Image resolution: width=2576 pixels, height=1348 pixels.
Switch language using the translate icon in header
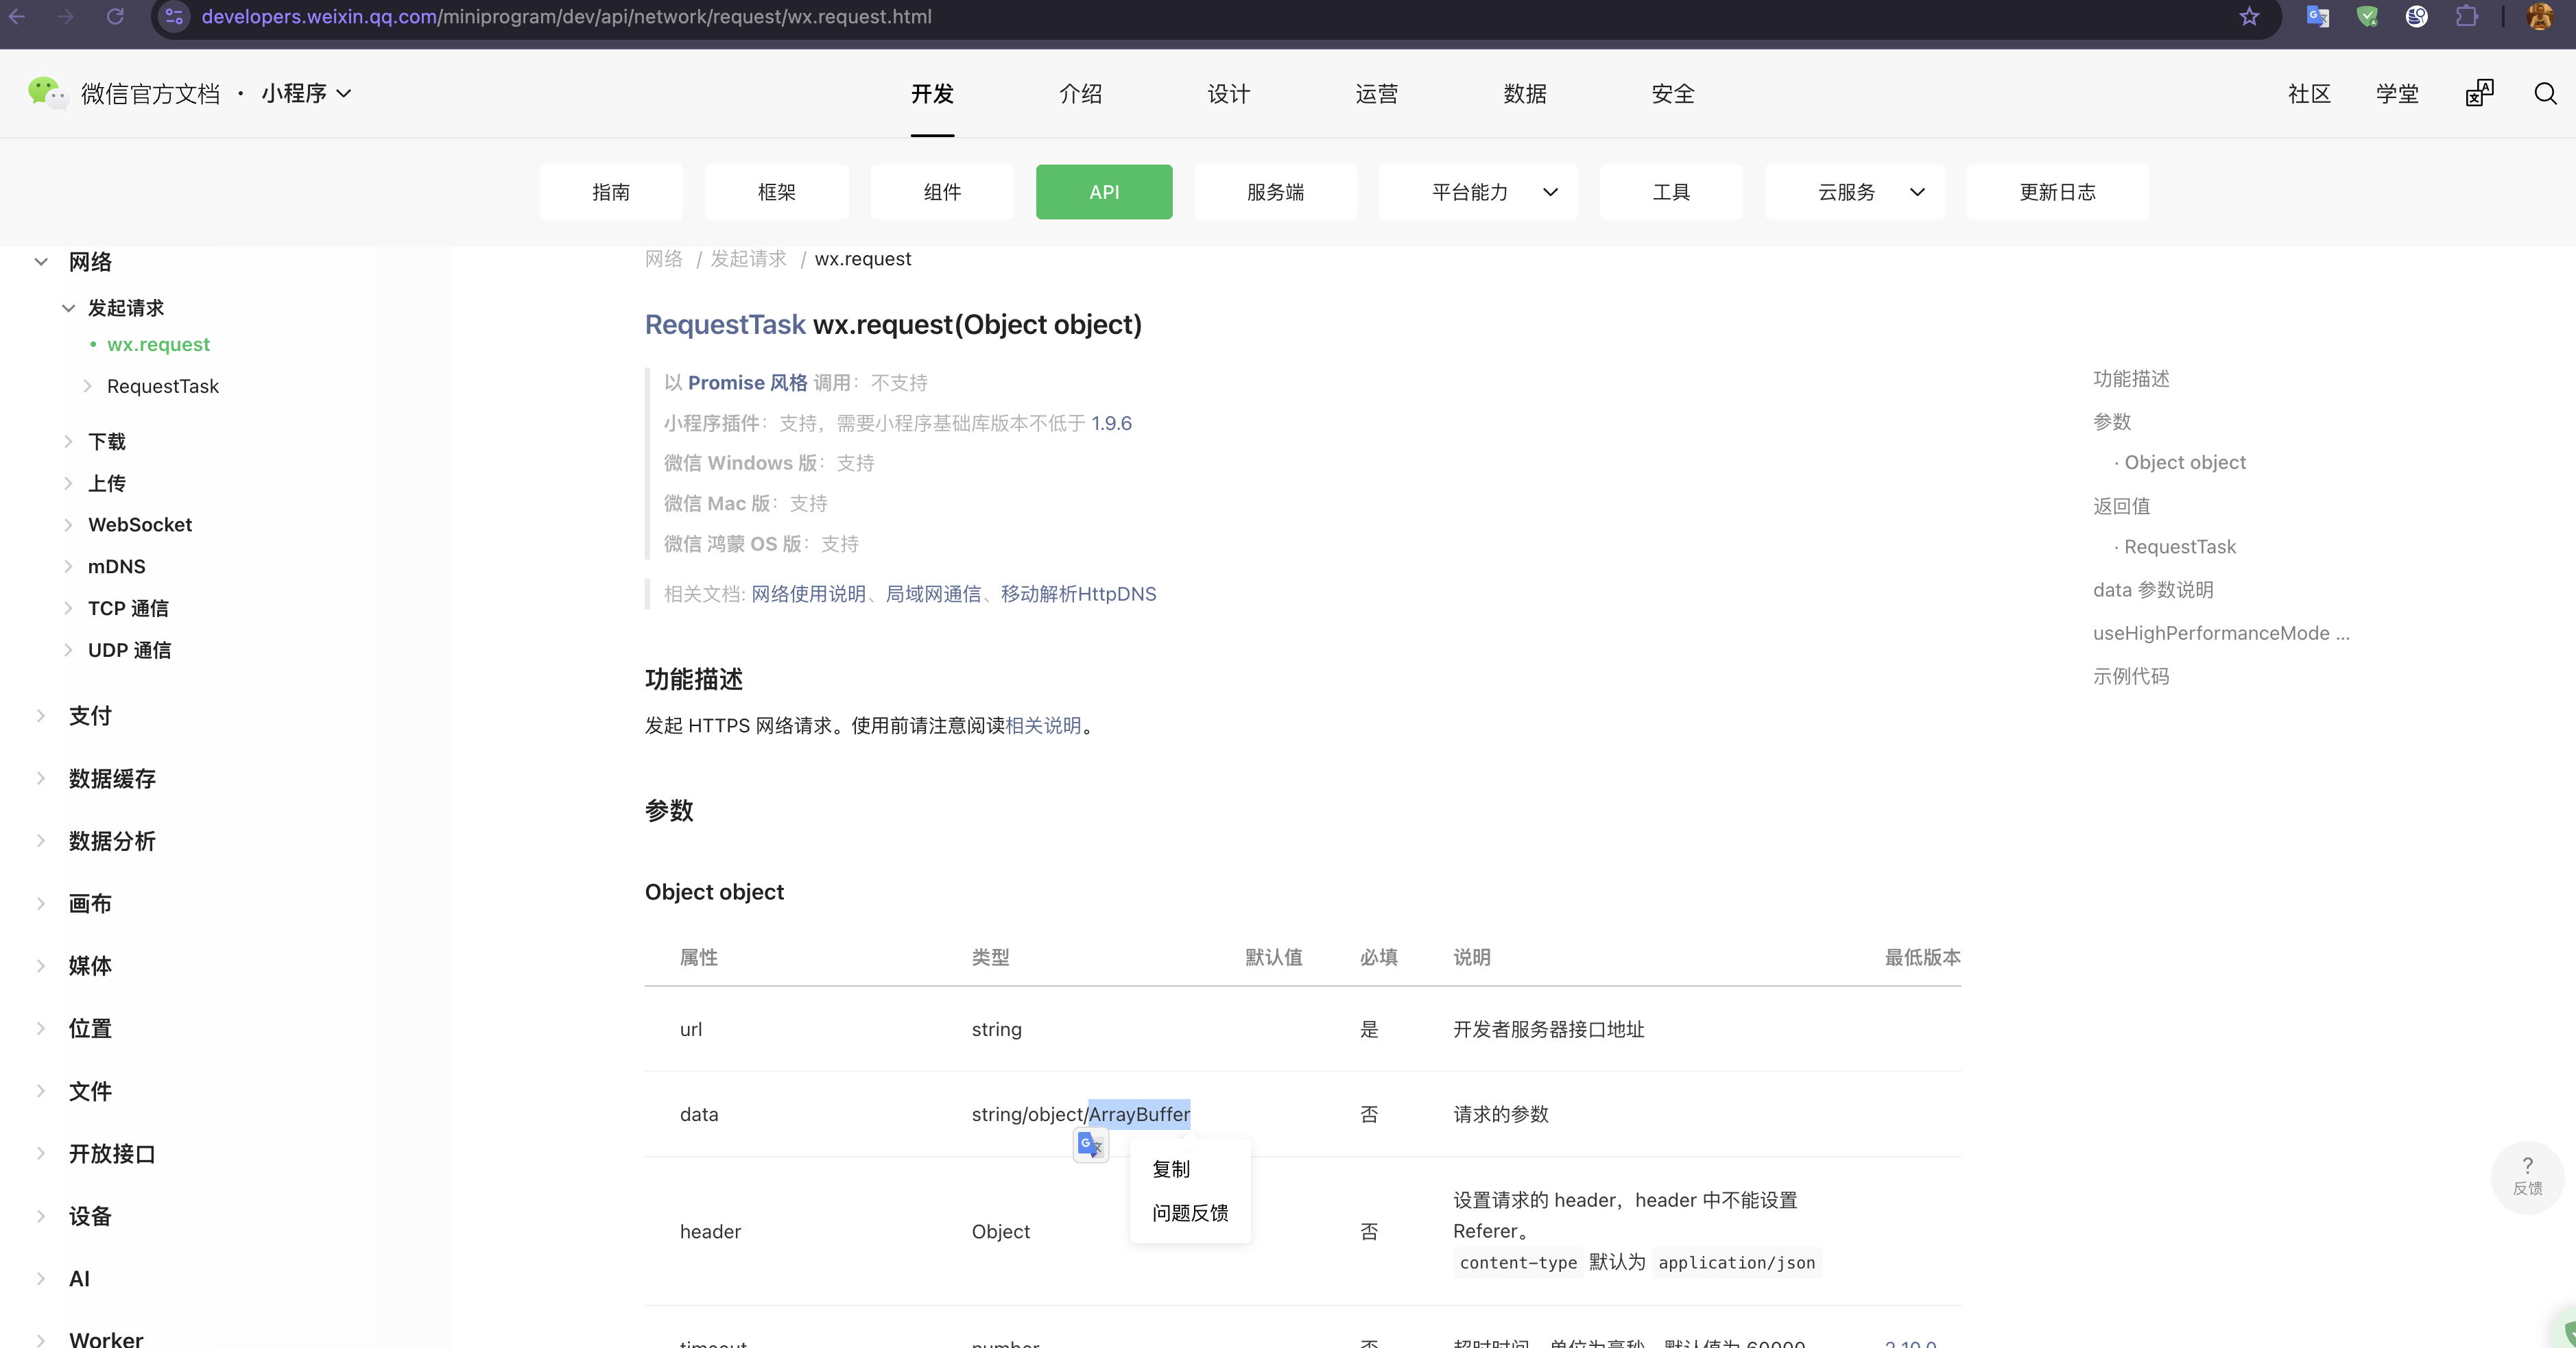coord(2479,93)
